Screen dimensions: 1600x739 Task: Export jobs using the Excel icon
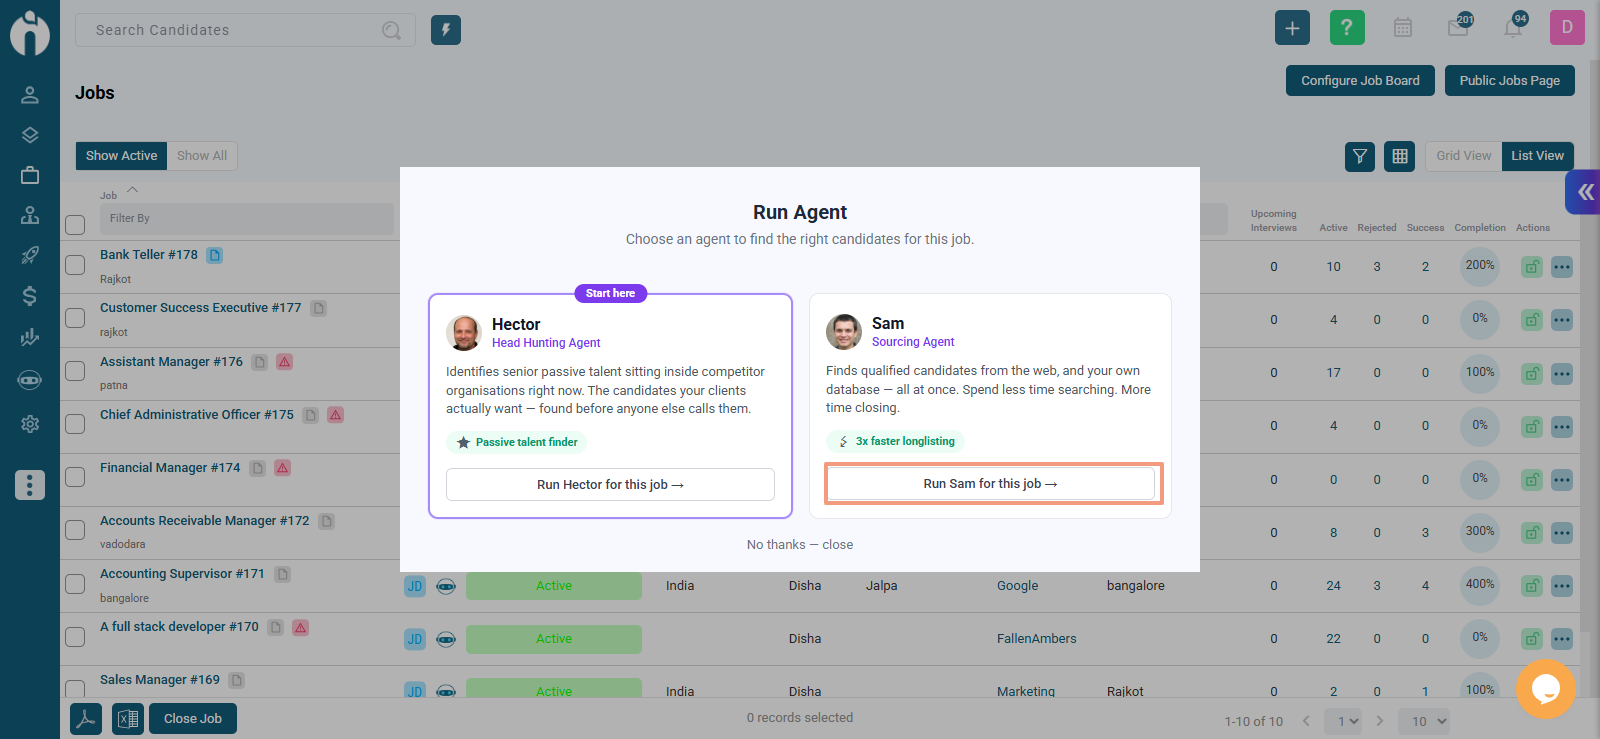click(x=128, y=718)
